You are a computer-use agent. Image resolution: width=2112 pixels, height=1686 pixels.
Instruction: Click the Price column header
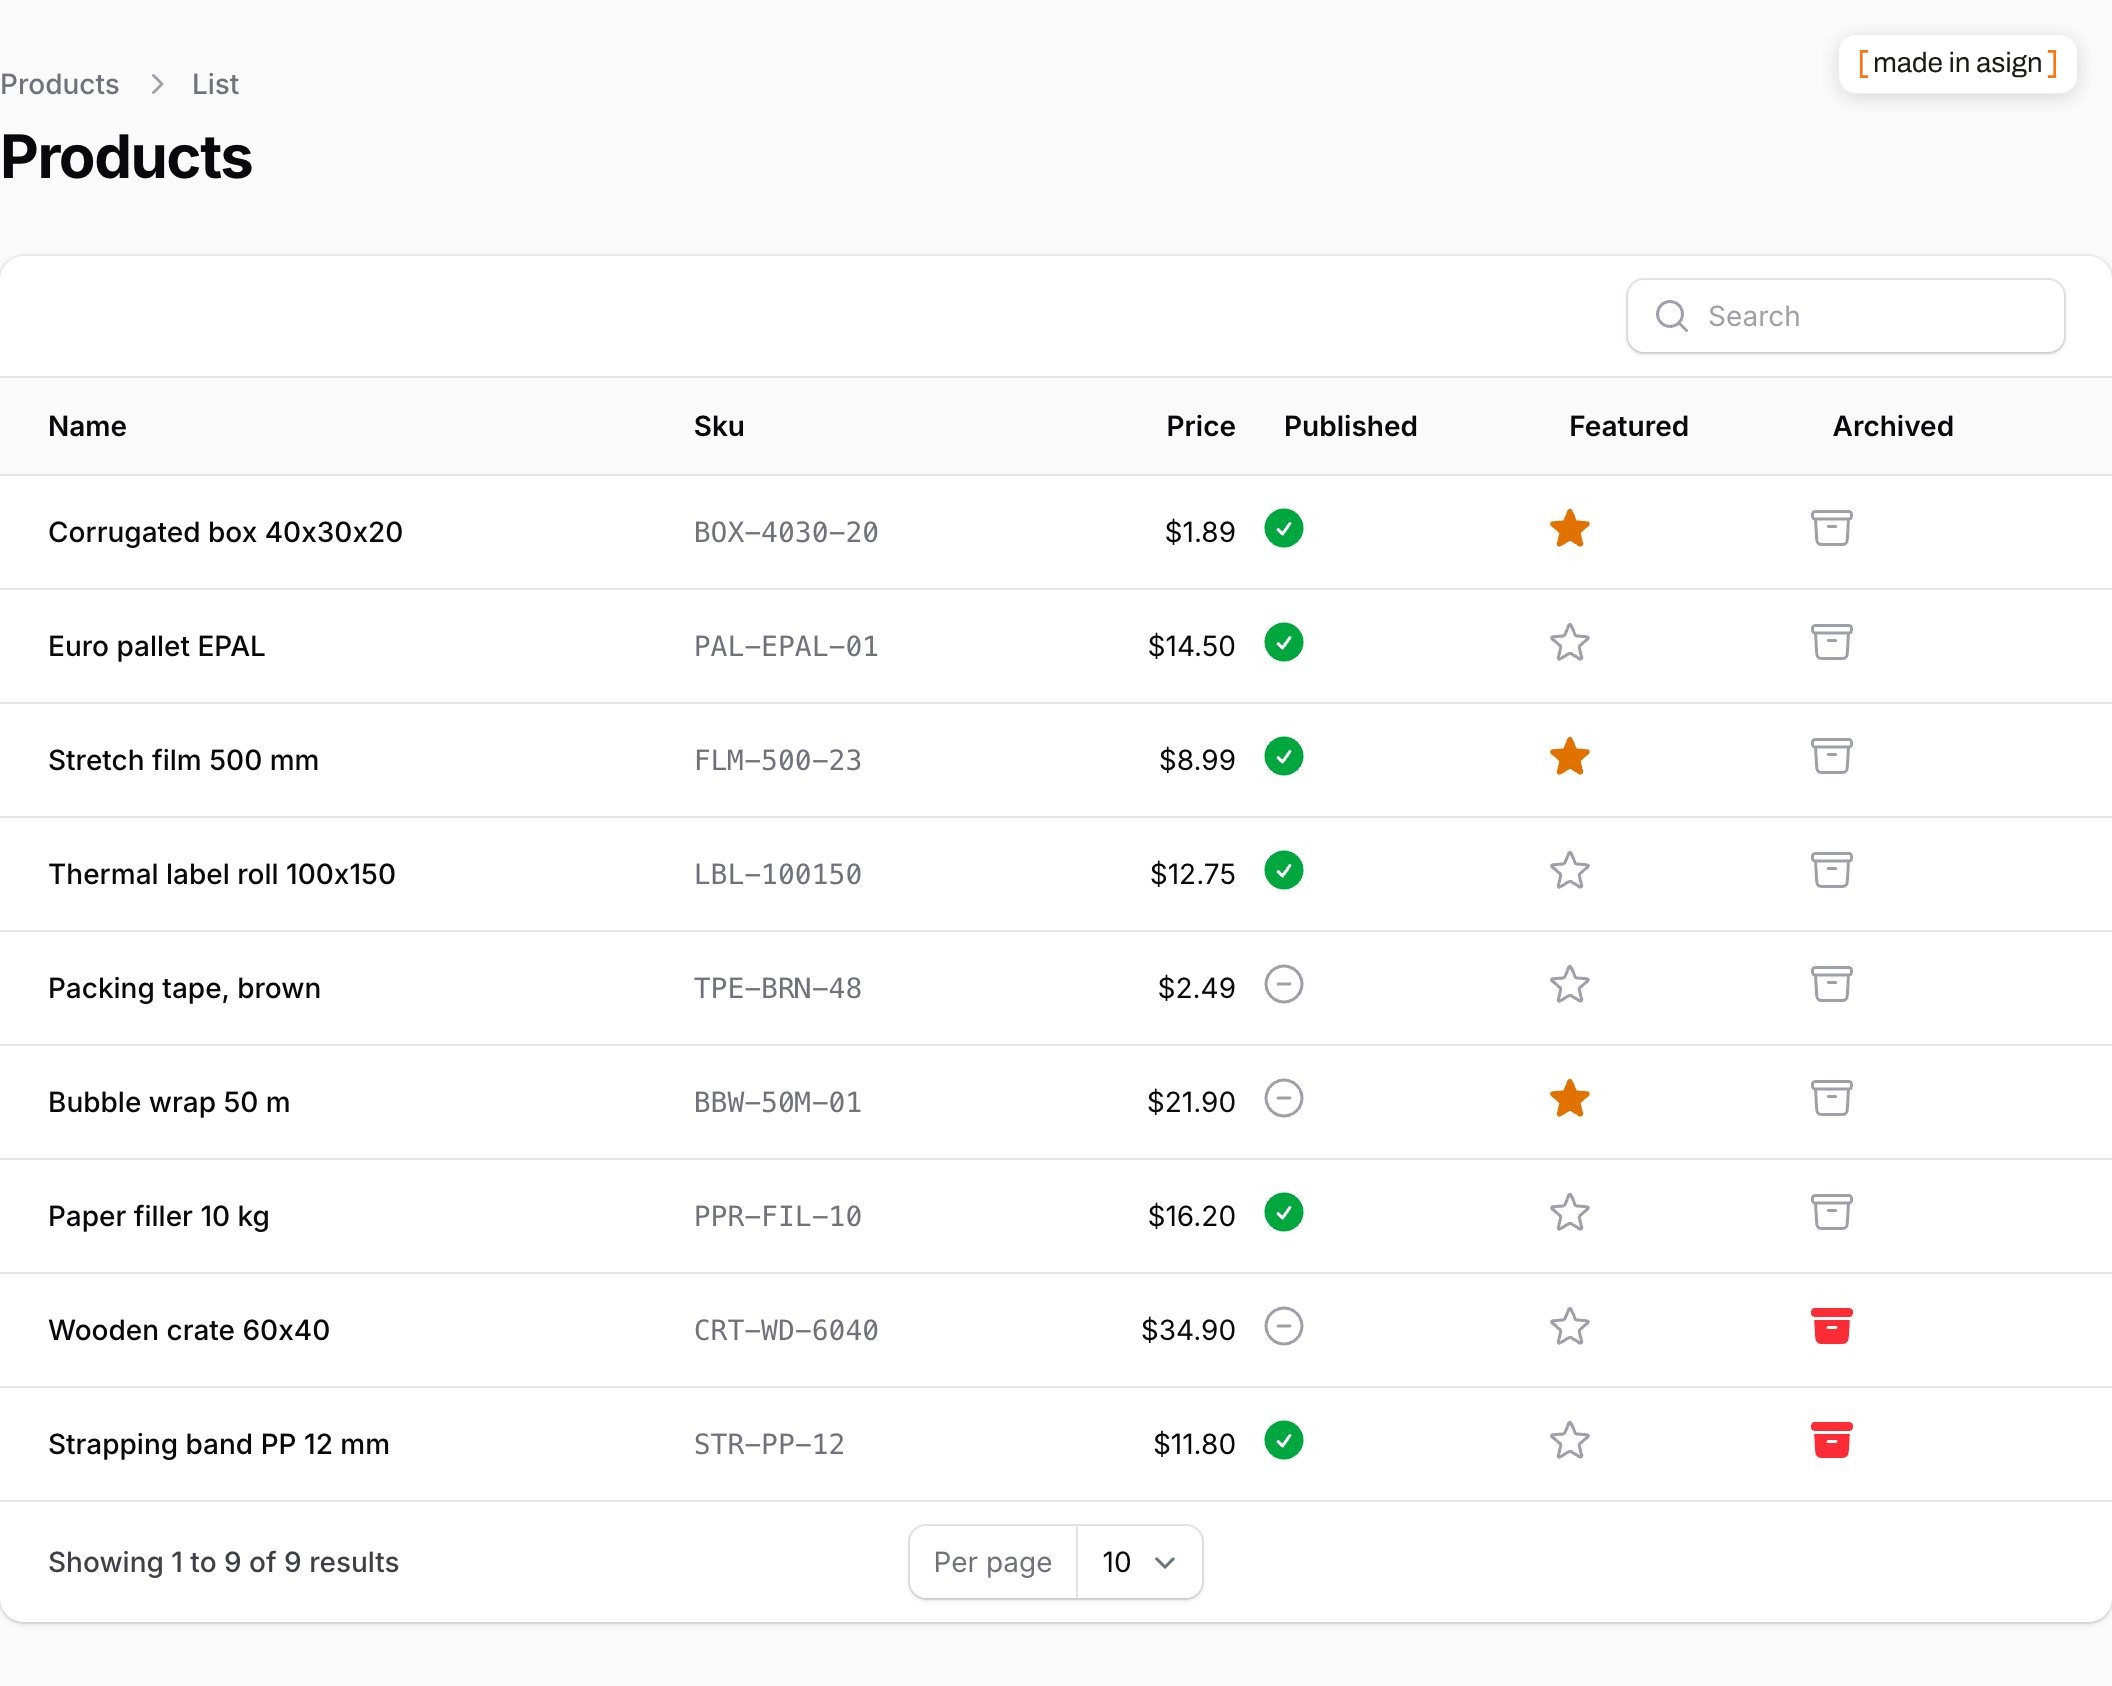[x=1200, y=426]
